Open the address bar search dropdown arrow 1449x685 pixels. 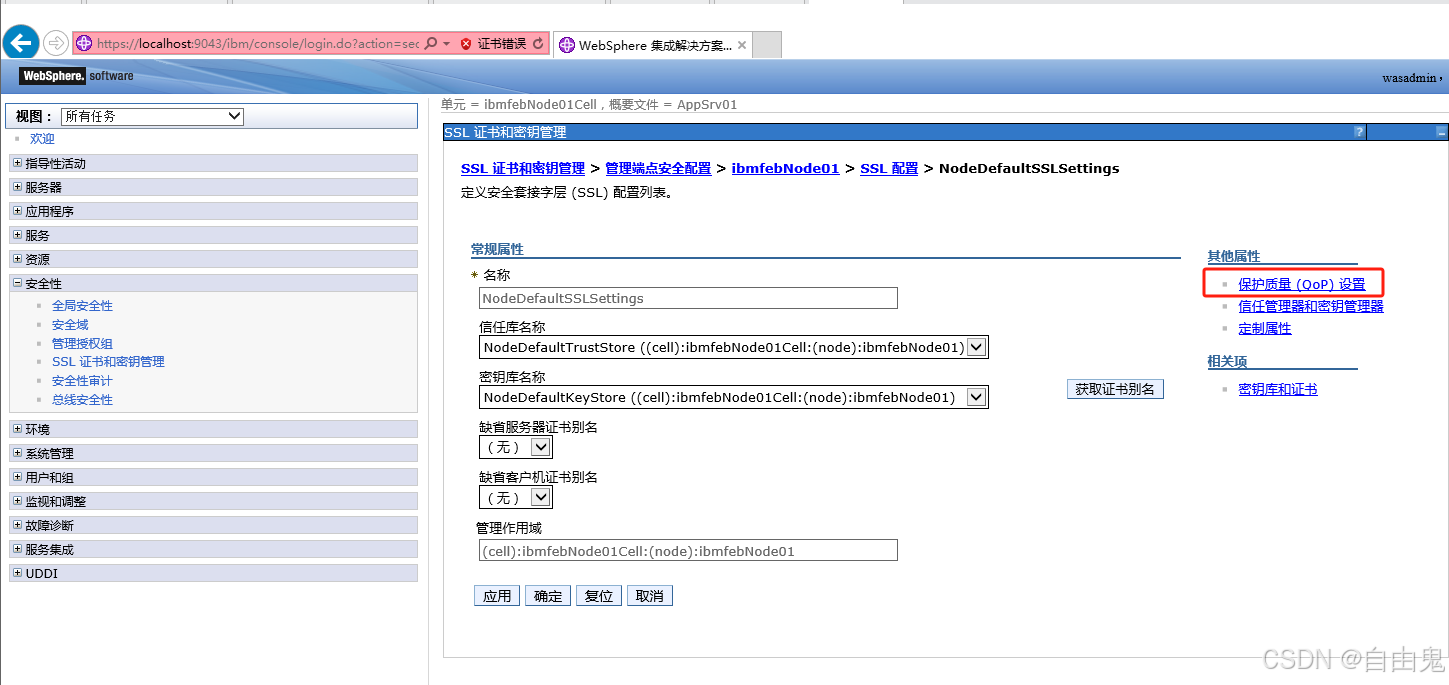point(446,44)
